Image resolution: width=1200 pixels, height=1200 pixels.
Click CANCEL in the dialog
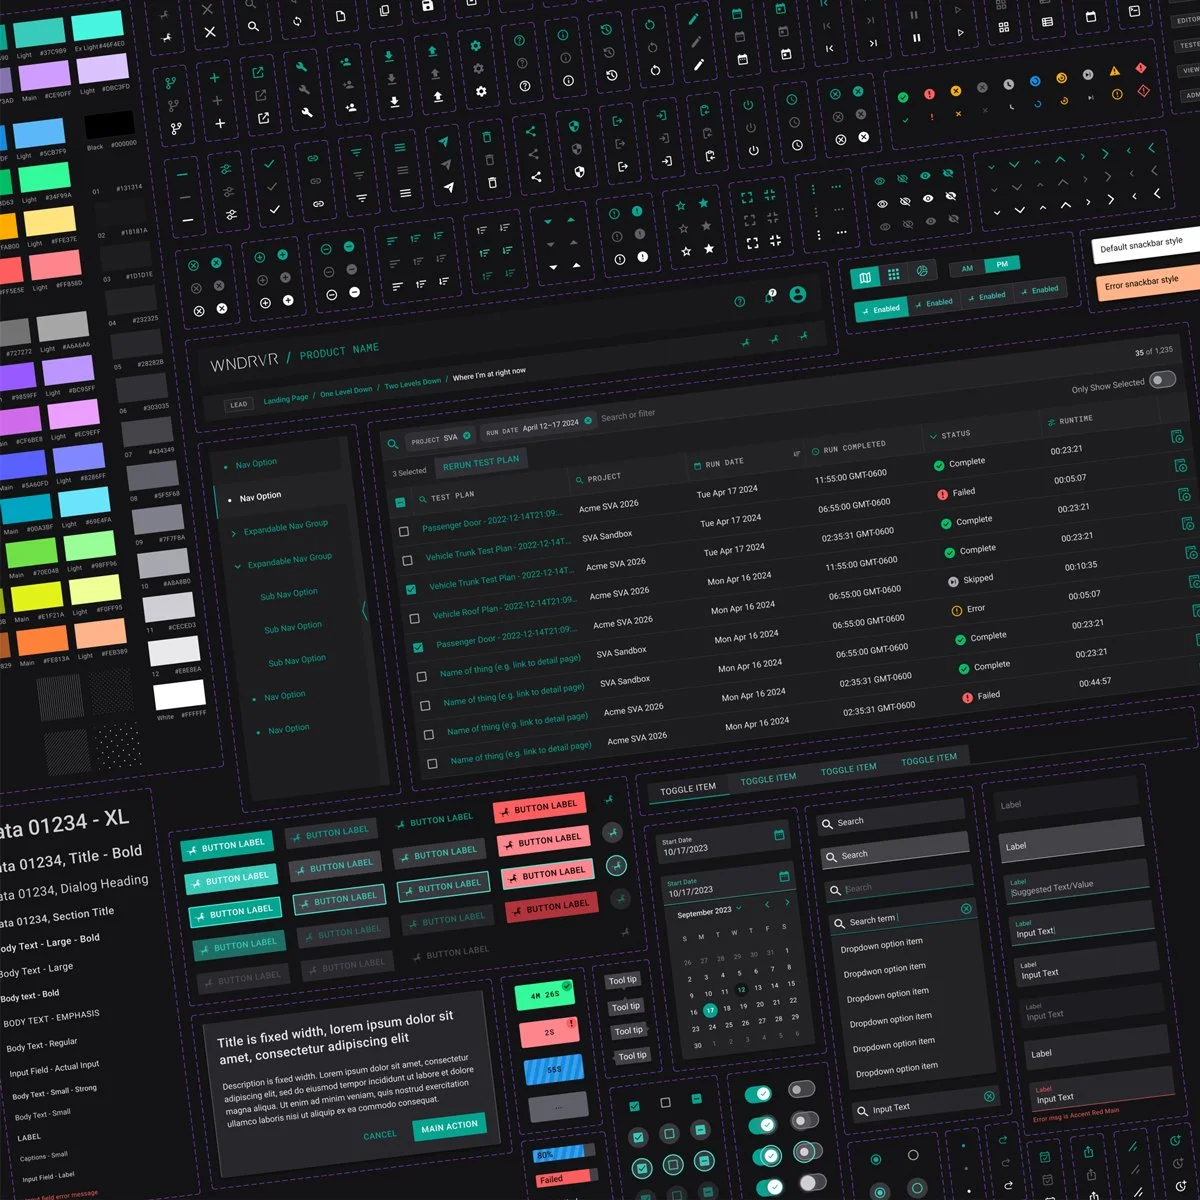click(x=380, y=1135)
